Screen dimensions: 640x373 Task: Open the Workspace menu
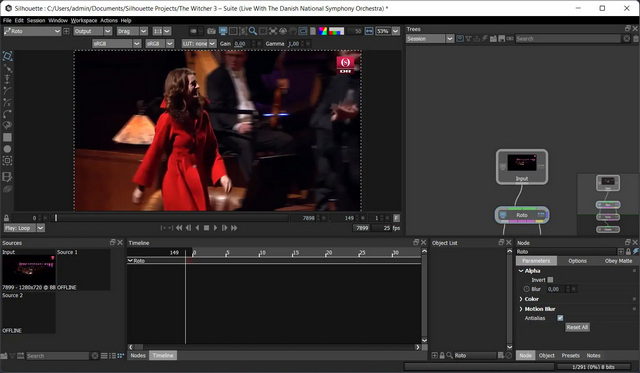click(x=84, y=20)
